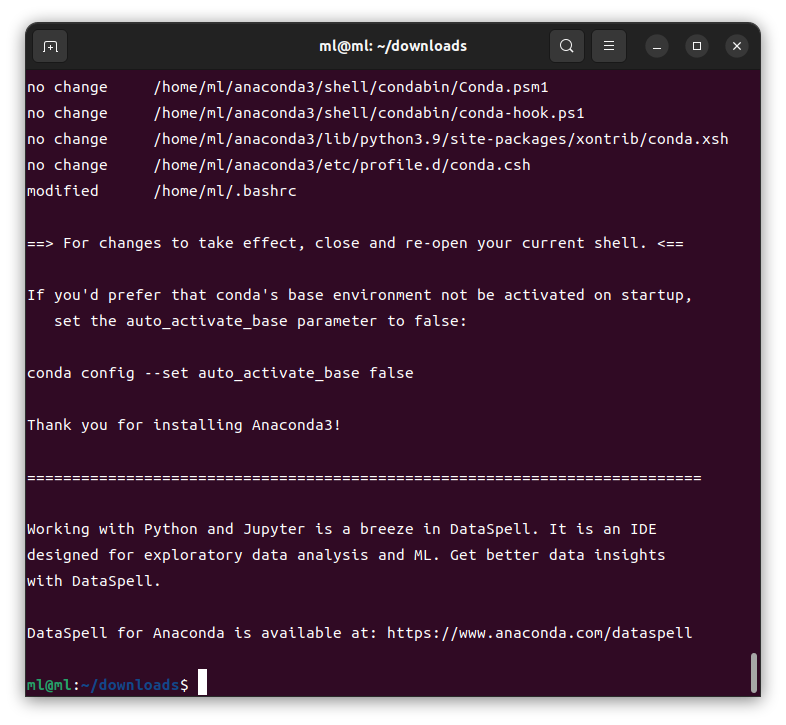The height and width of the screenshot is (725, 786).
Task: Click the path ending in conda-hook.ps1
Action: pos(369,113)
